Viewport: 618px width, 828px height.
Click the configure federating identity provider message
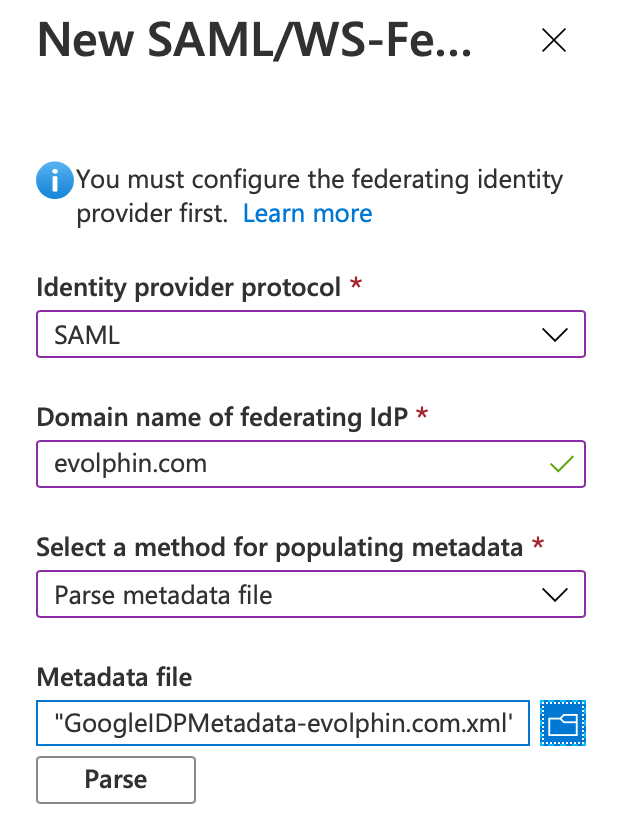320,196
